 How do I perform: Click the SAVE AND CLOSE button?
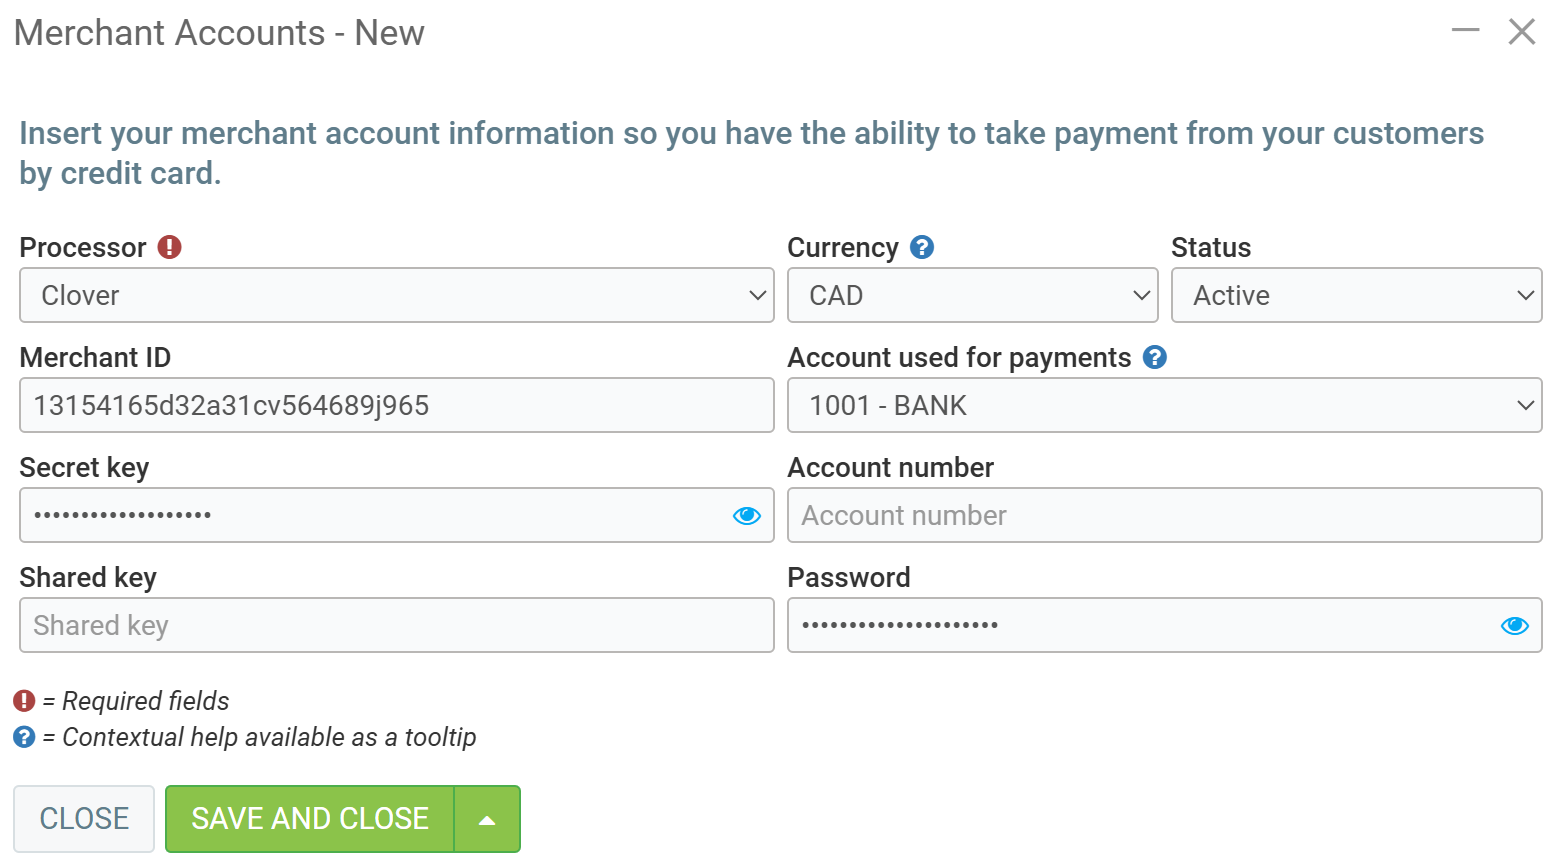click(310, 819)
